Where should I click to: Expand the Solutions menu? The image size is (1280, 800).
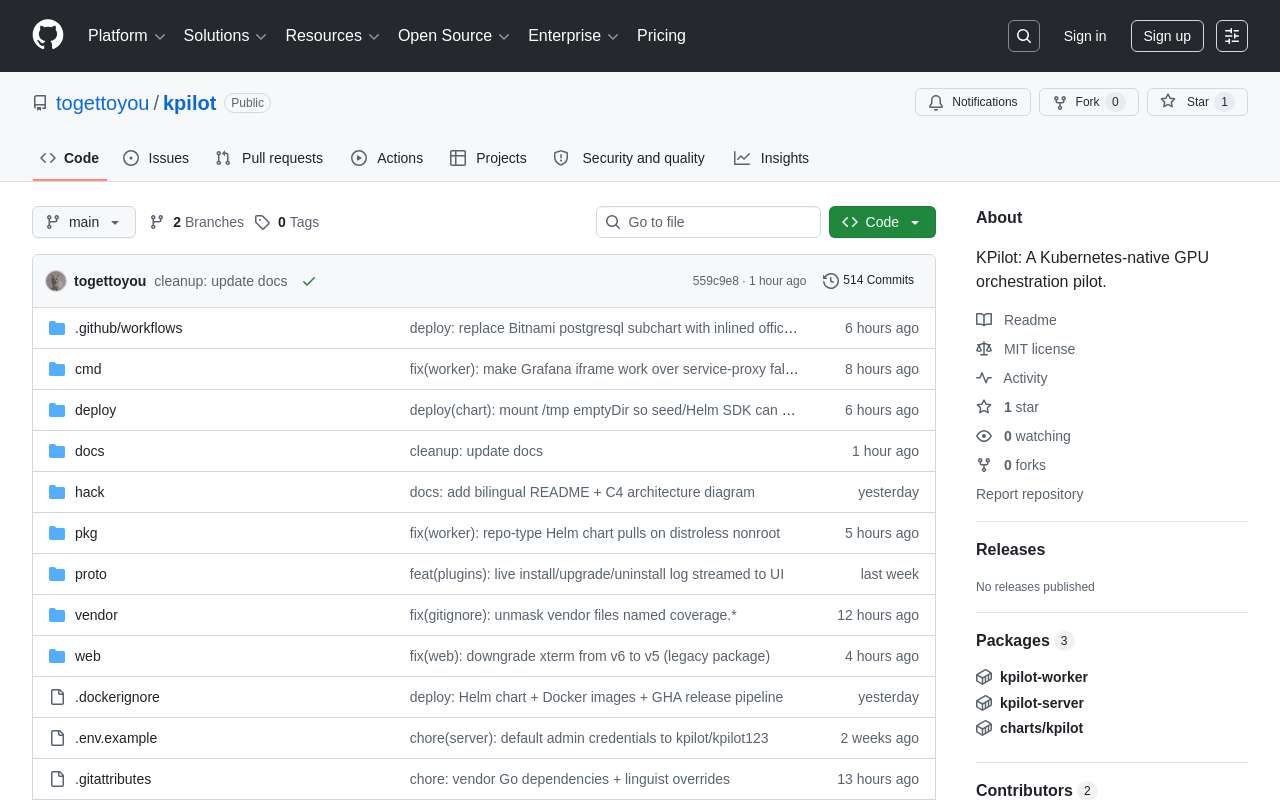(x=225, y=36)
